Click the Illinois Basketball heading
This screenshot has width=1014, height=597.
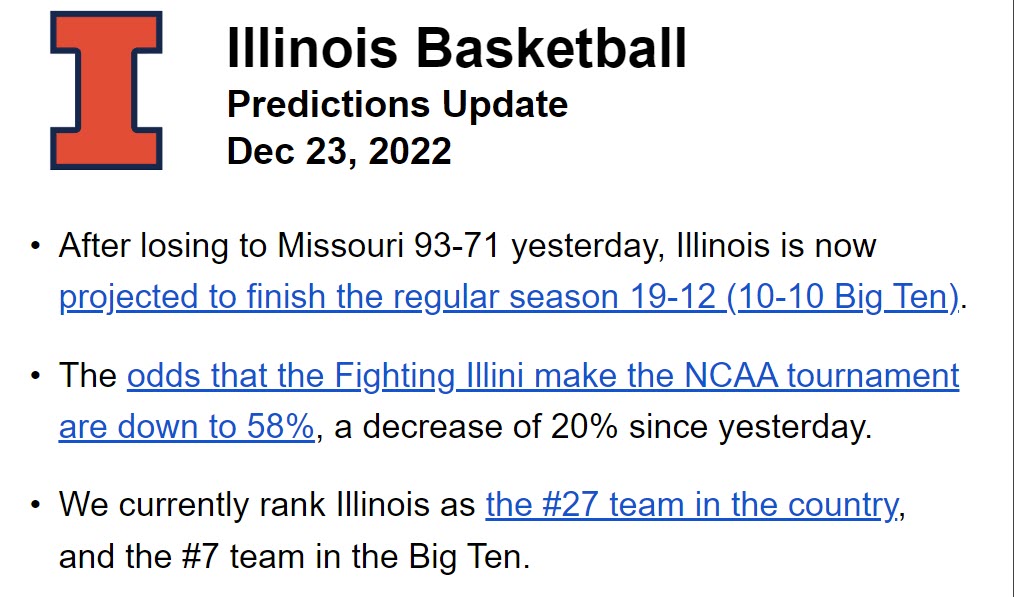457,48
